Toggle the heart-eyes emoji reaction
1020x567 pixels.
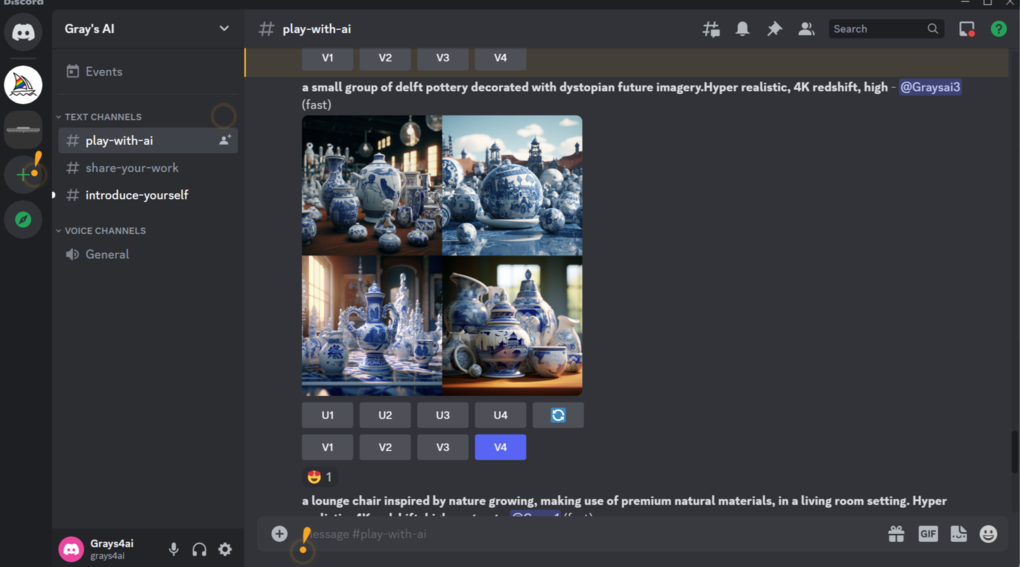pyautogui.click(x=320, y=477)
